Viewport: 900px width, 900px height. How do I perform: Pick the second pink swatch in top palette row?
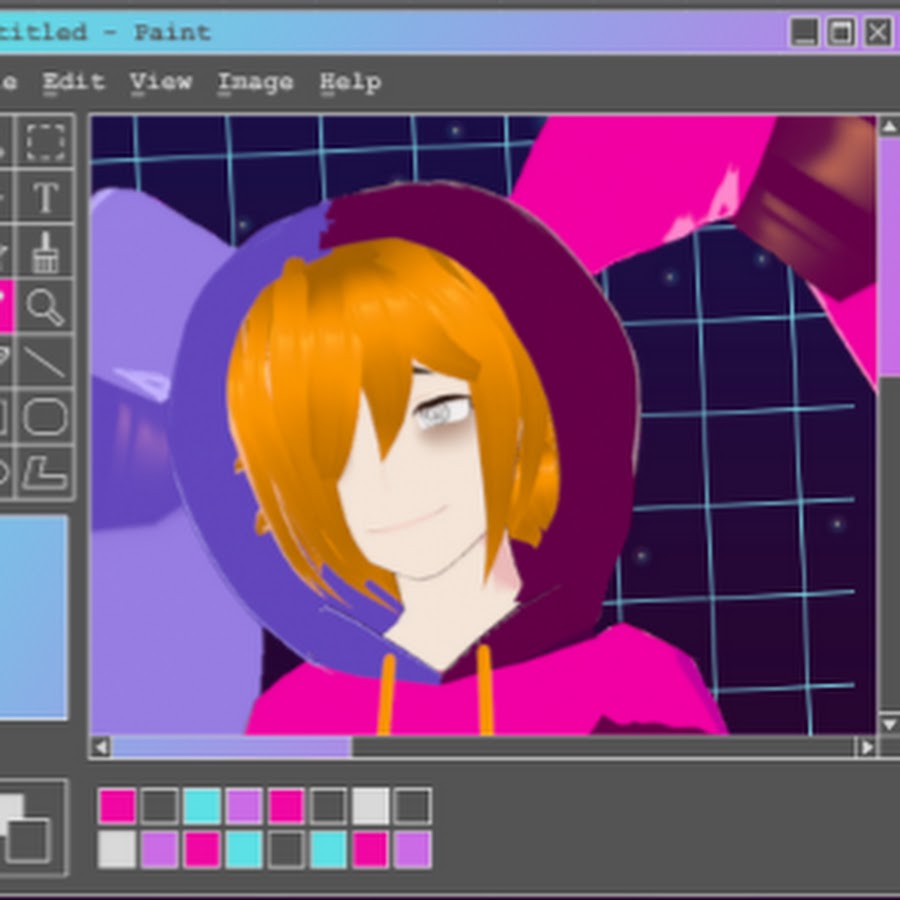click(286, 806)
